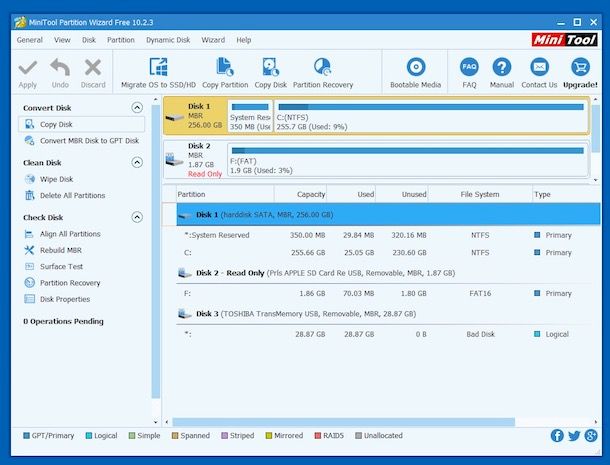This screenshot has height=465, width=610.
Task: Sort by the Used column header
Action: (351, 194)
